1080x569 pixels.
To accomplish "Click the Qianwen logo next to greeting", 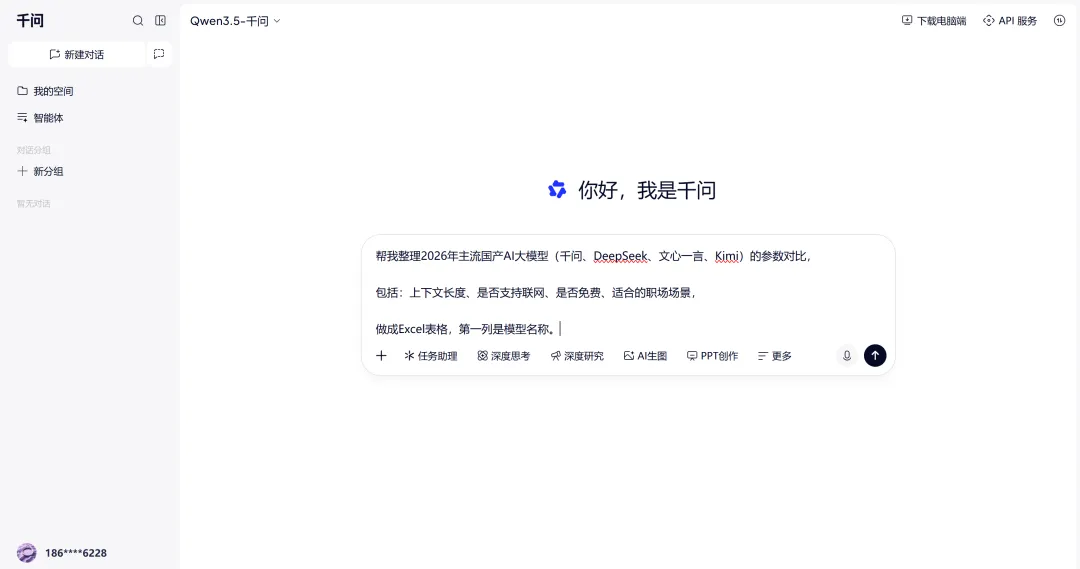I will [557, 189].
